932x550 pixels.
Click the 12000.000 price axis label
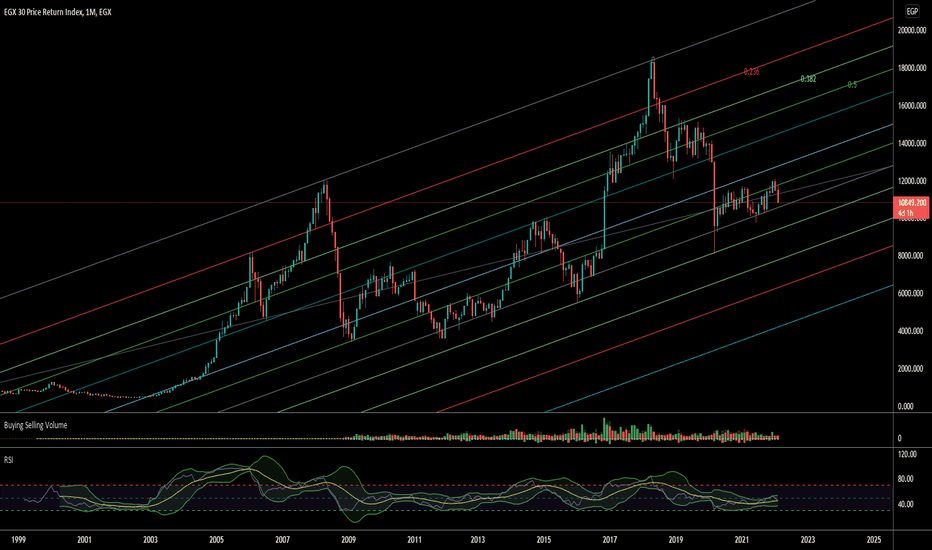coord(912,181)
